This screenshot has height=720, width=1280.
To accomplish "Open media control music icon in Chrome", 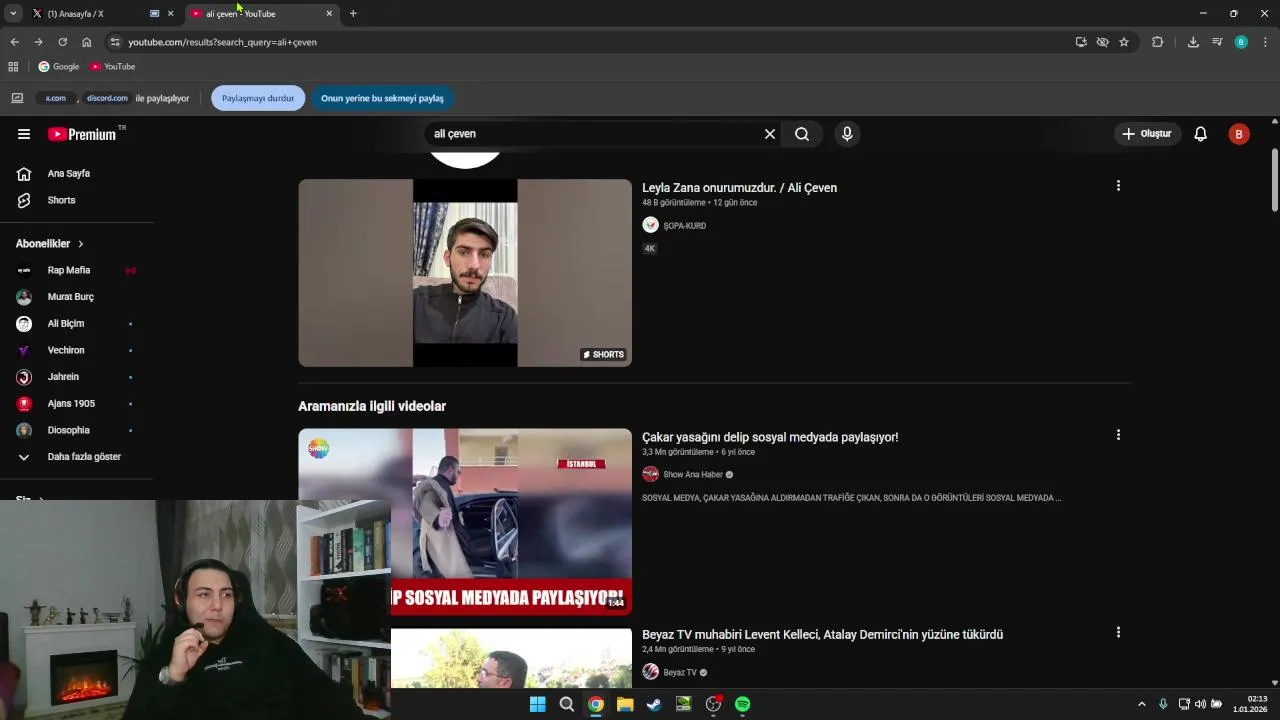I will (1217, 42).
